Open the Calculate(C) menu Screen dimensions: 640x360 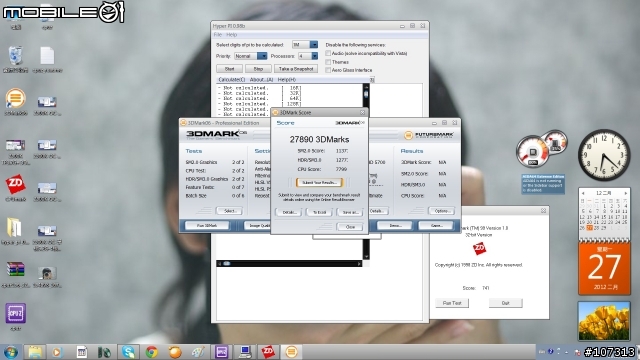click(231, 80)
